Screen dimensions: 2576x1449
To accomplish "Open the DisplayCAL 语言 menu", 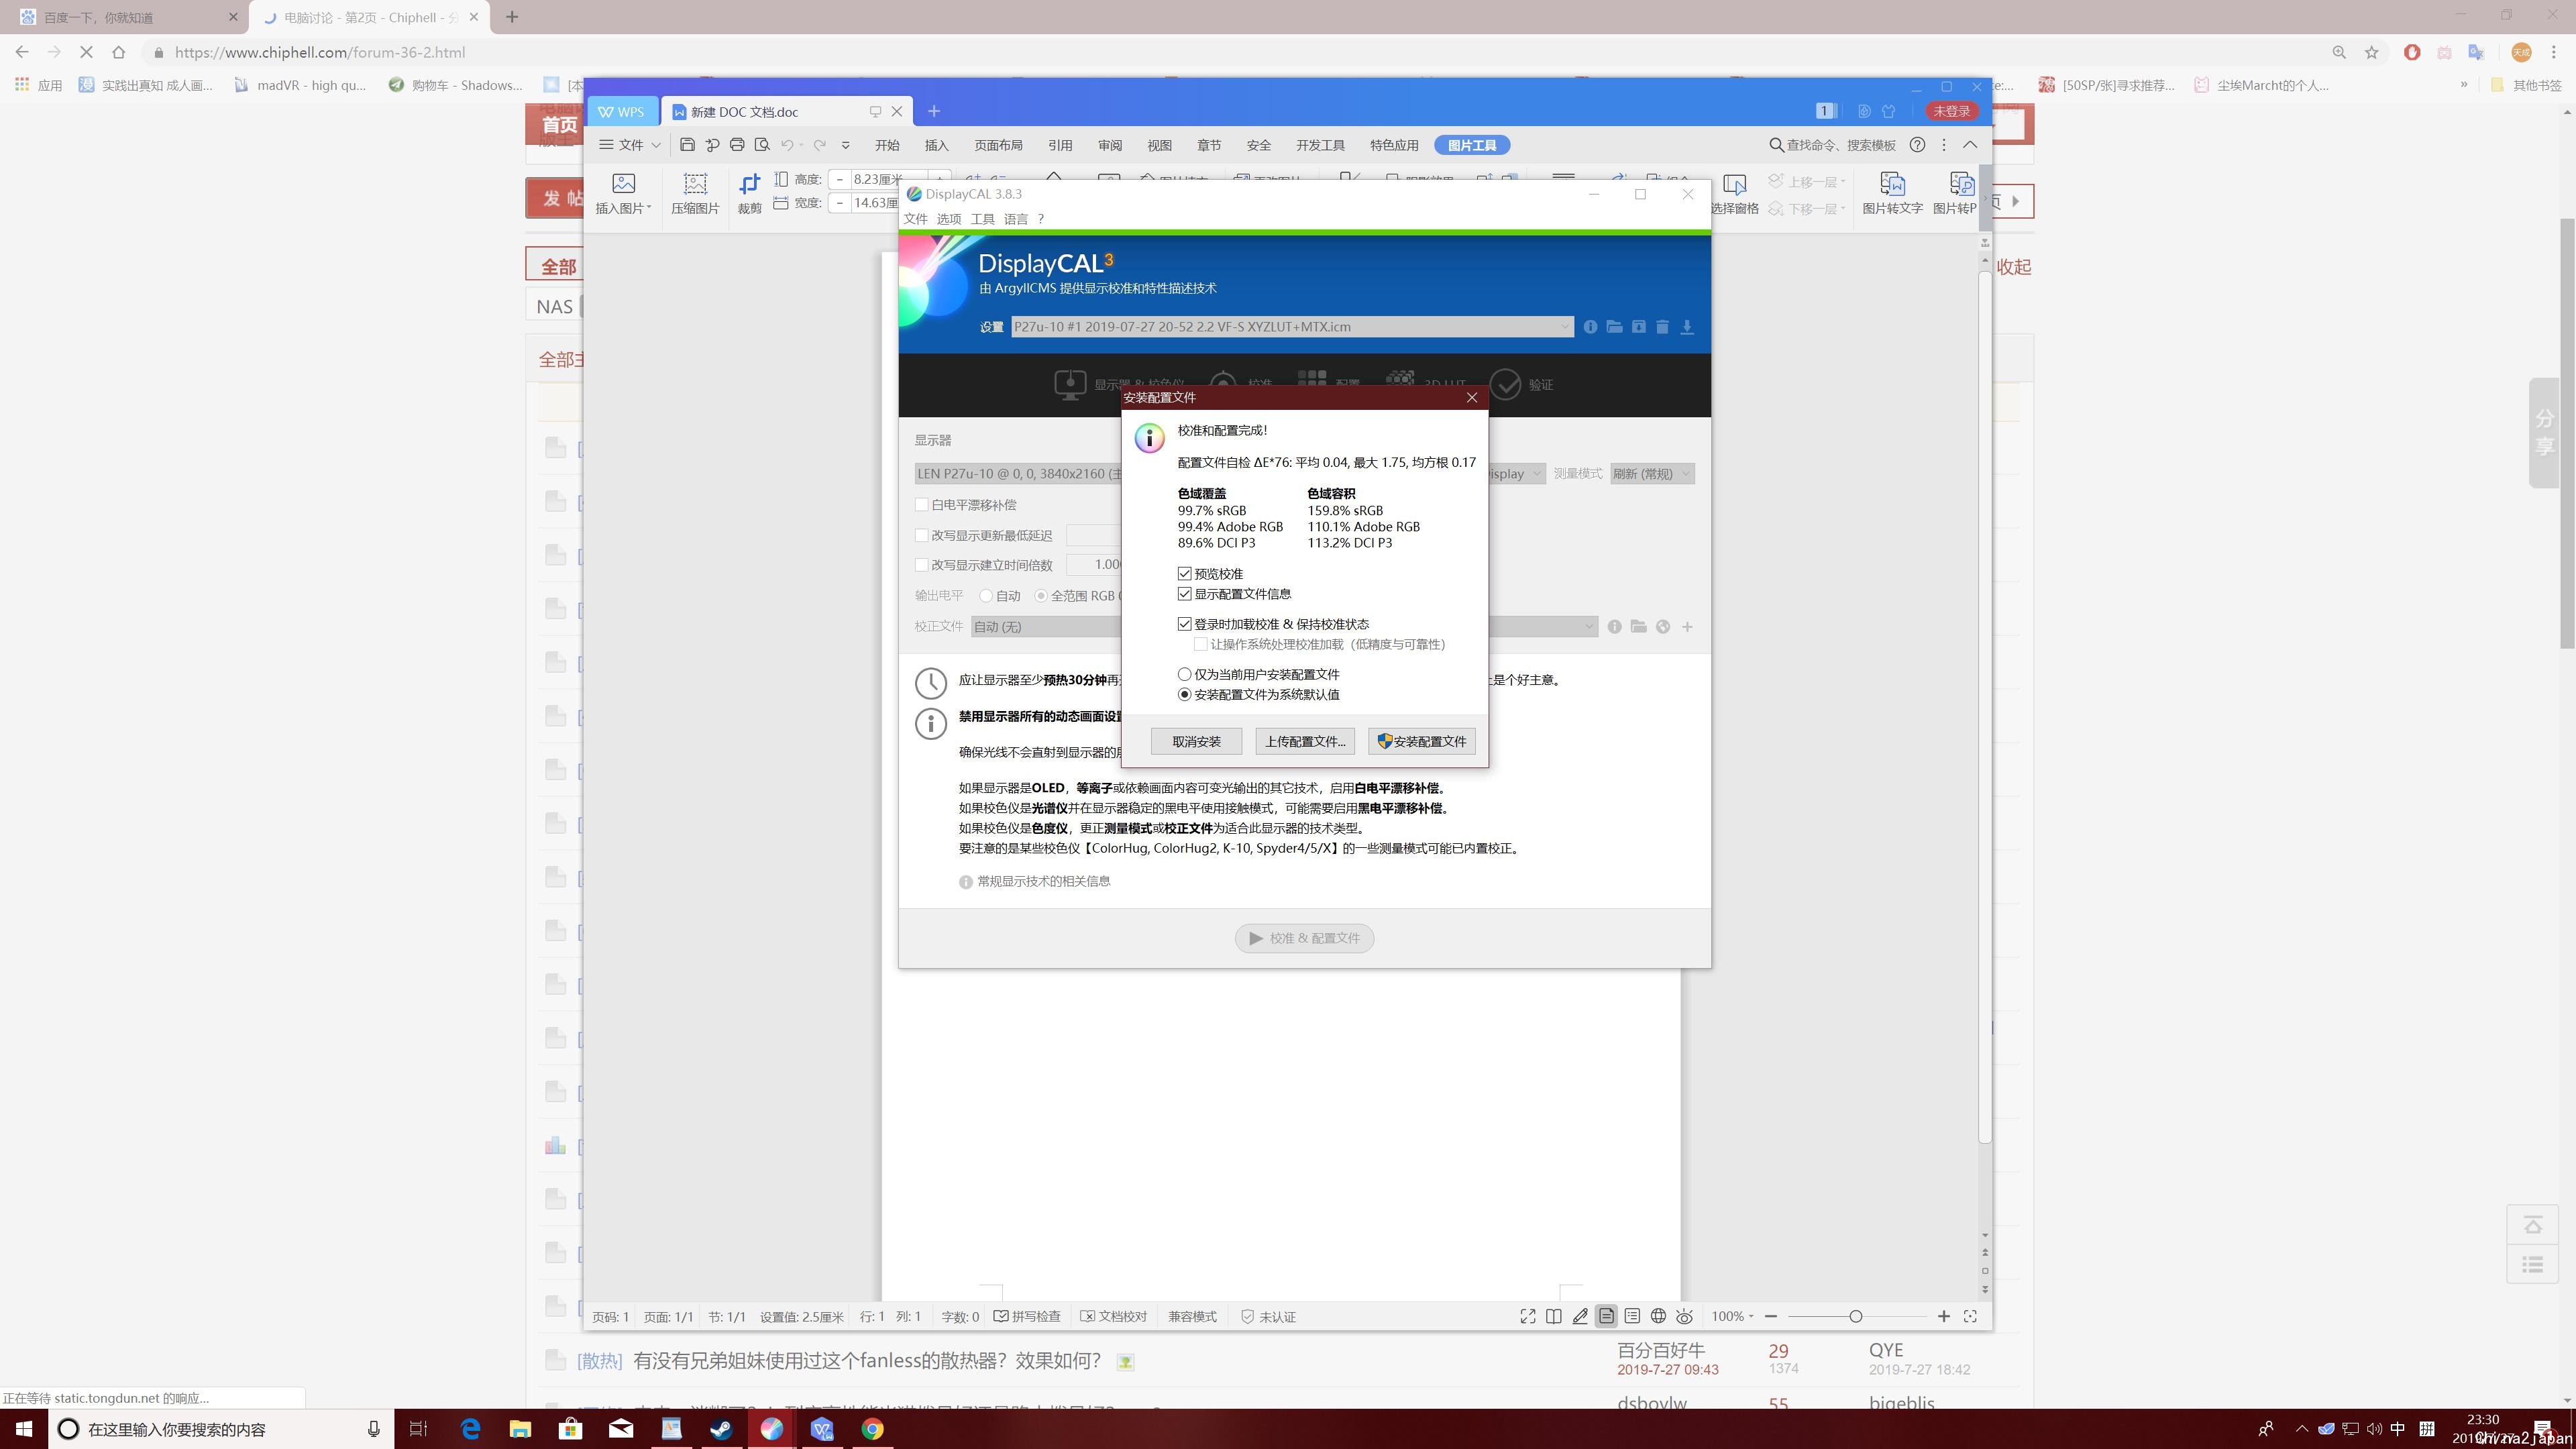I will tap(1016, 219).
